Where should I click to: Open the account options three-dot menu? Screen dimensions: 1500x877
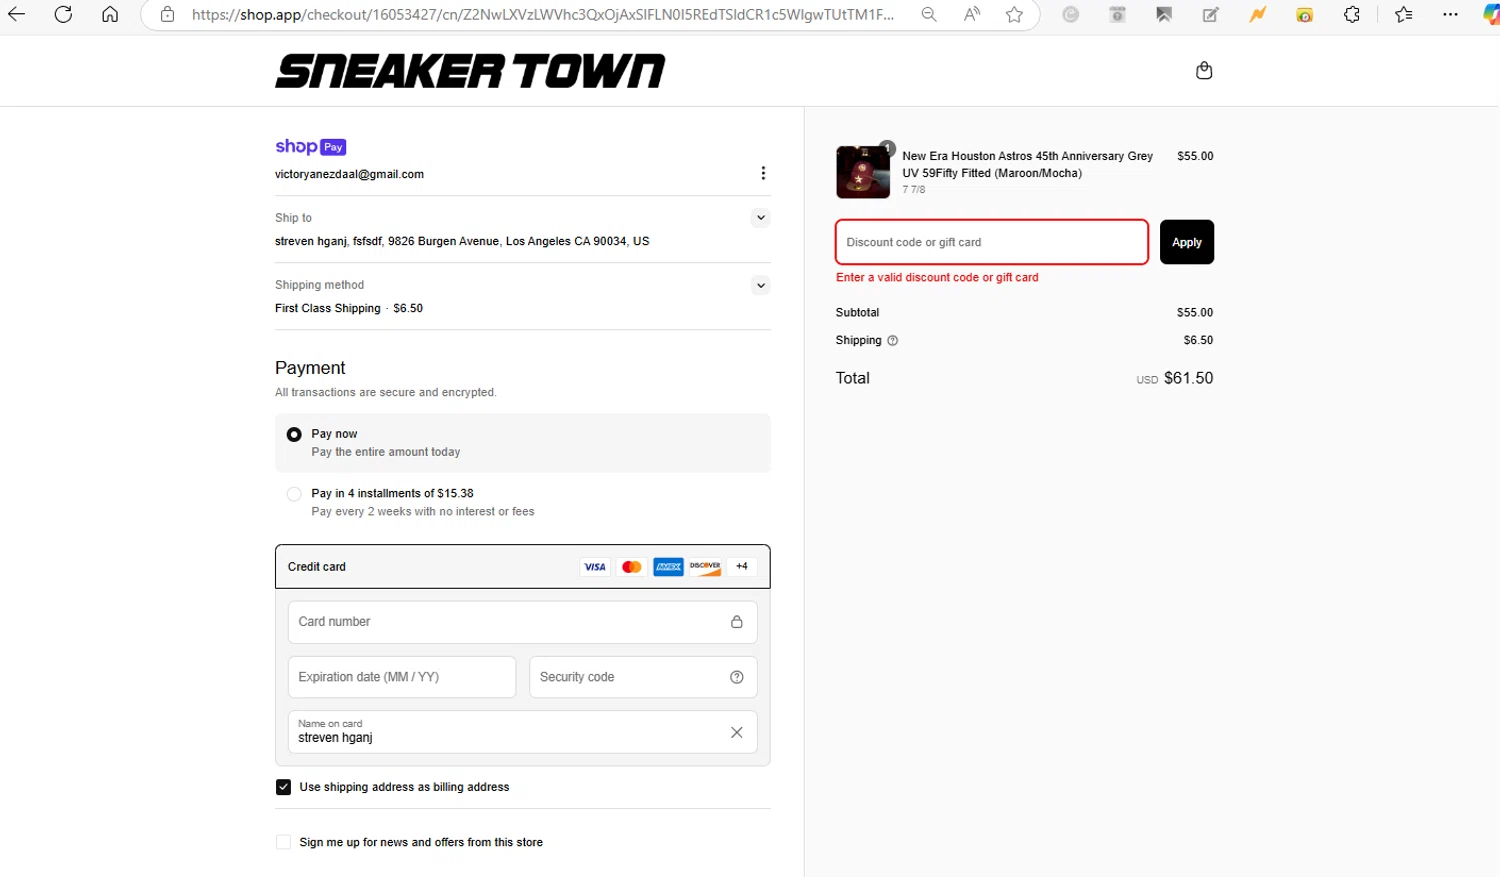(x=763, y=173)
